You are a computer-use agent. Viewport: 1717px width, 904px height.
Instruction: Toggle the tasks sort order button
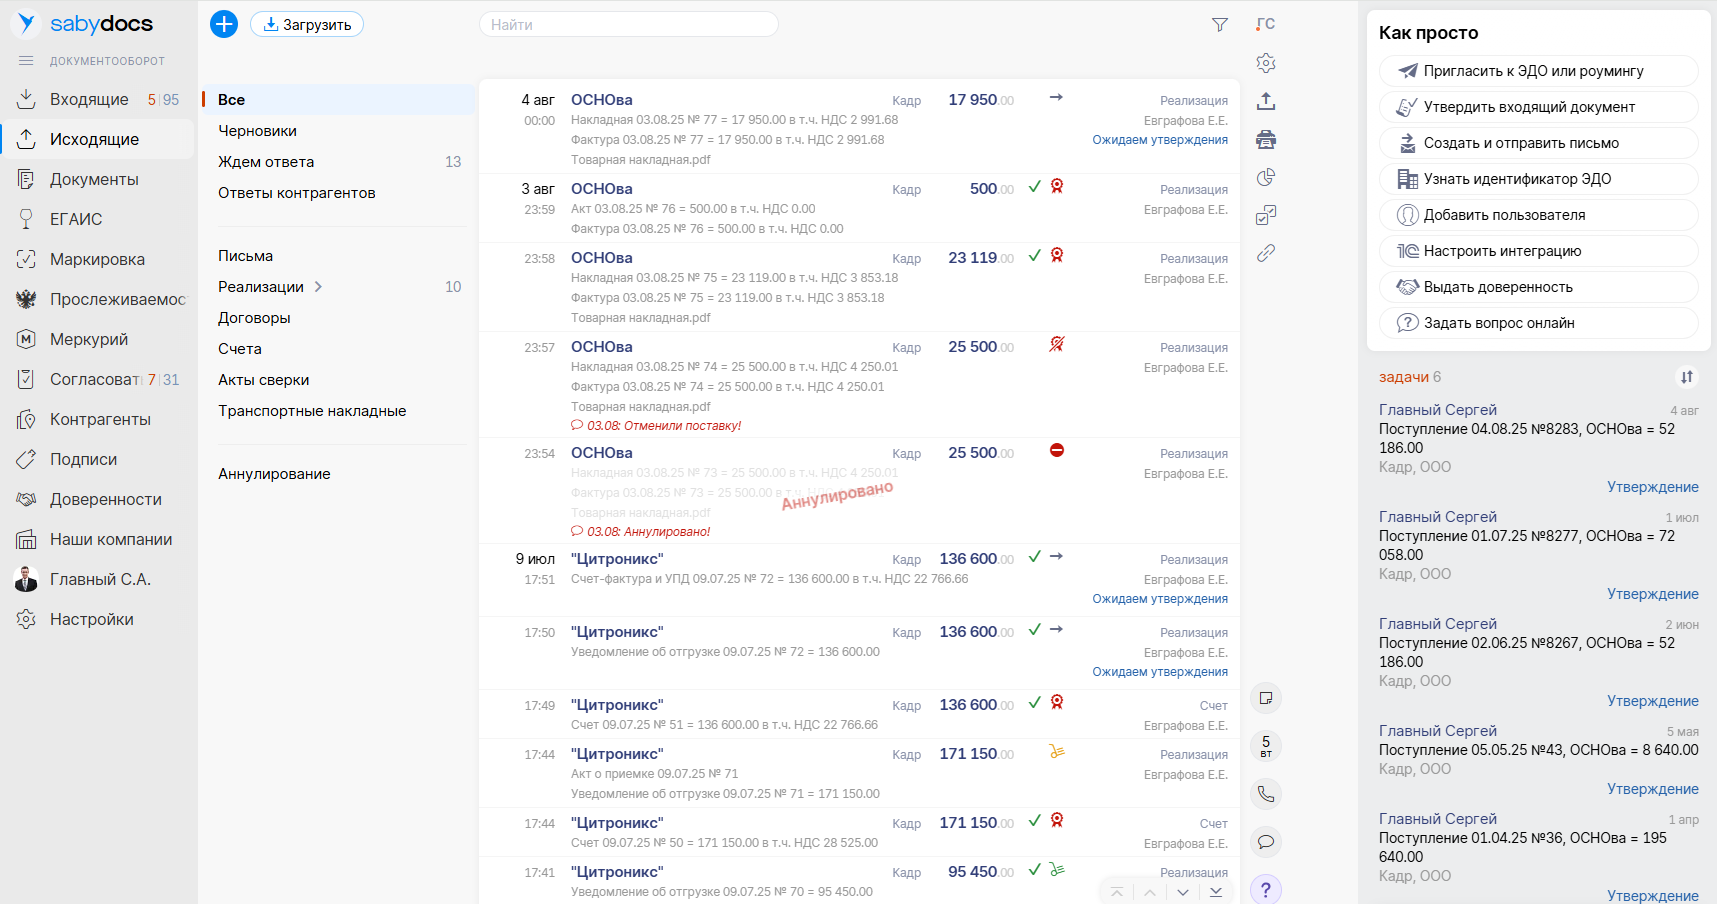coord(1687,377)
